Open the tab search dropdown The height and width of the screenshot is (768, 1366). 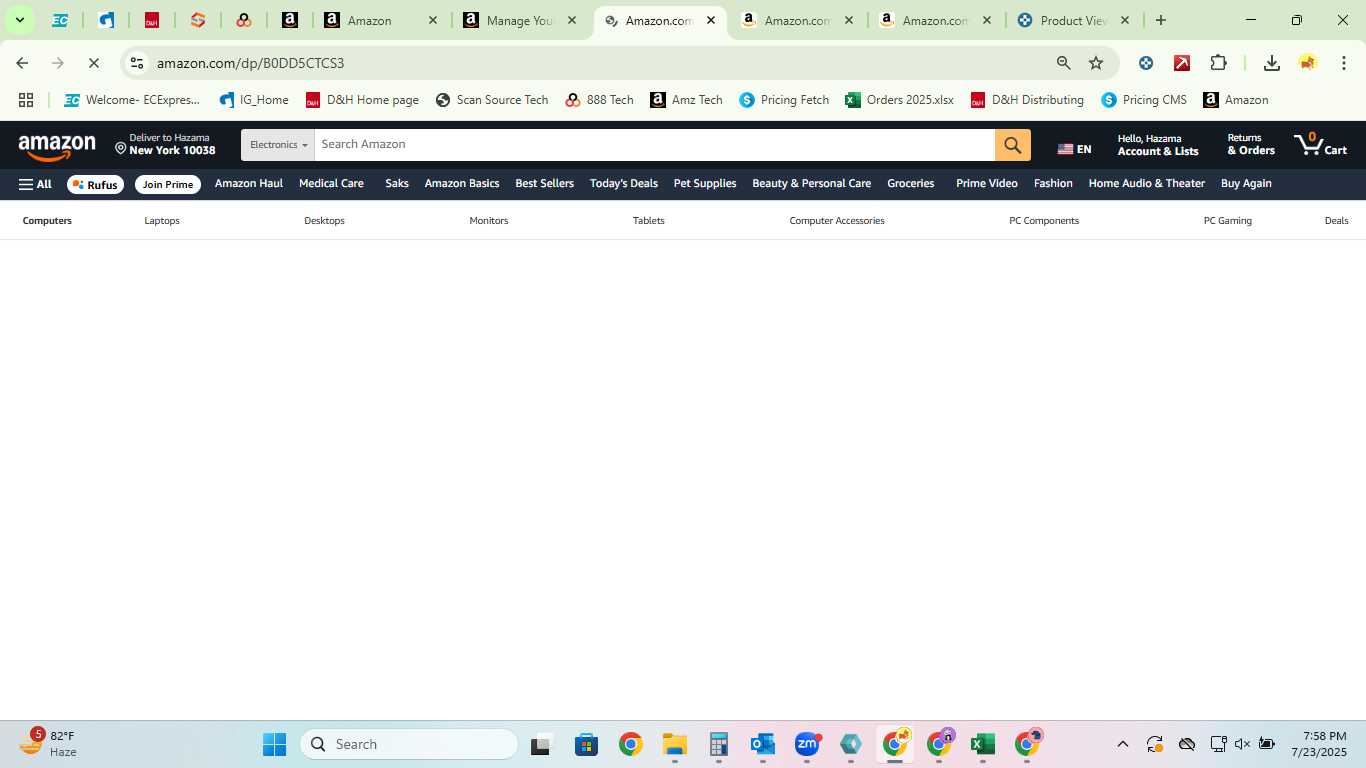[19, 20]
